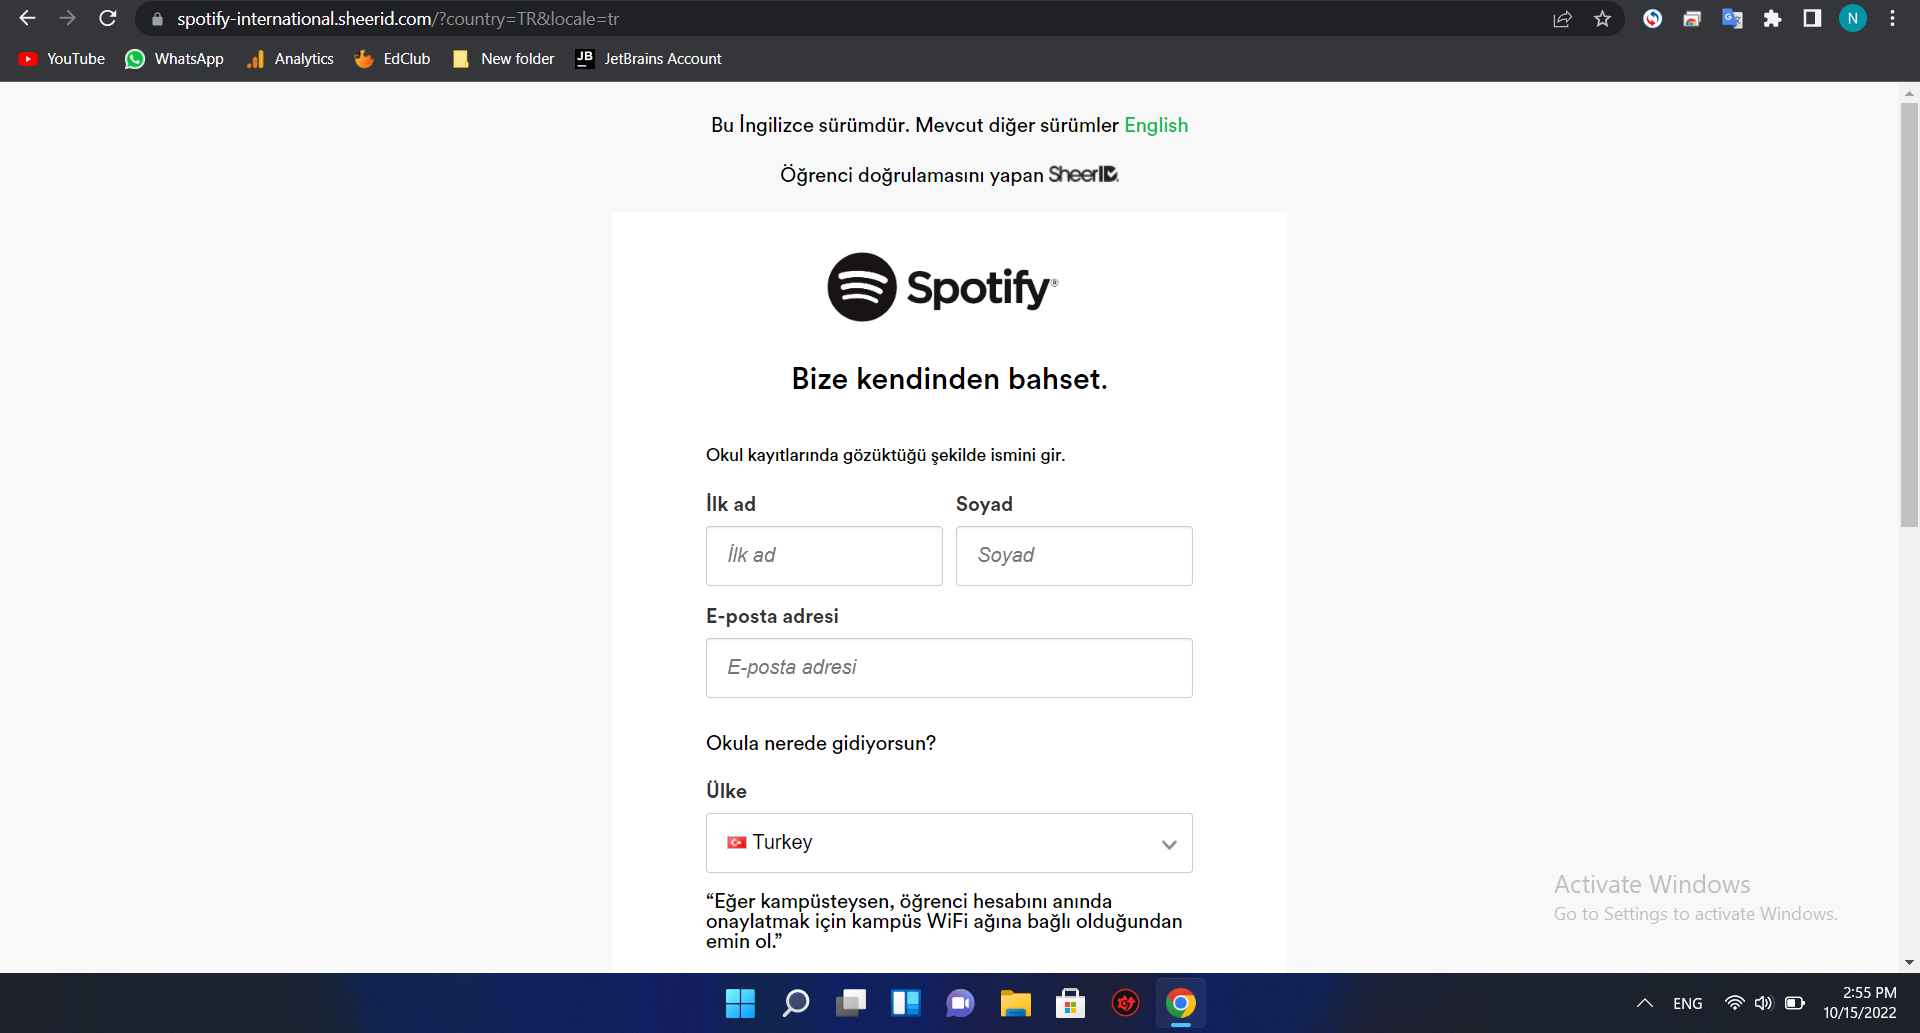This screenshot has height=1033, width=1920.
Task: Click the browser reload page icon
Action: click(108, 19)
